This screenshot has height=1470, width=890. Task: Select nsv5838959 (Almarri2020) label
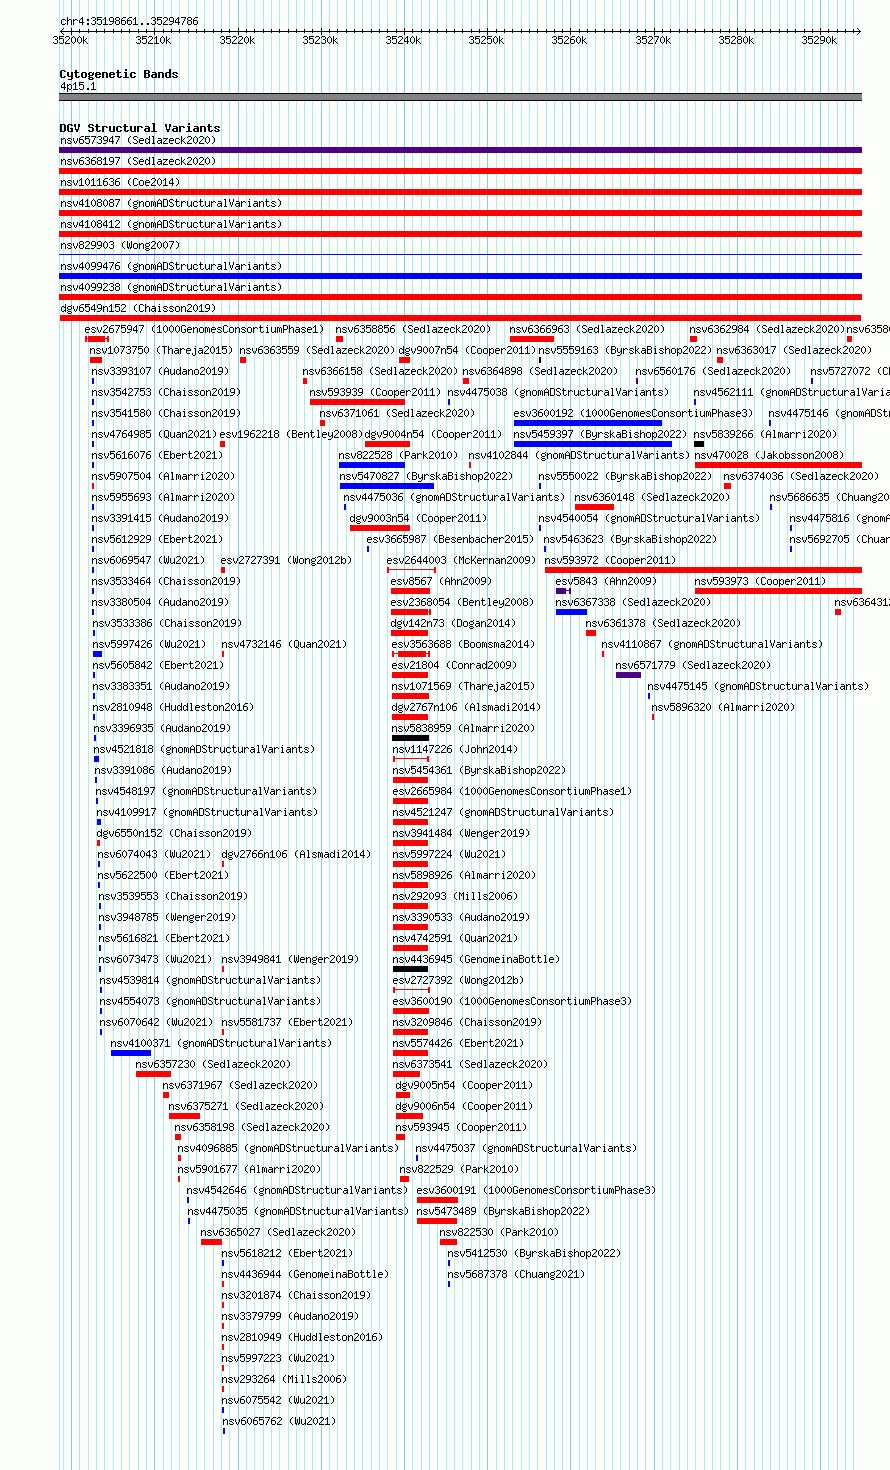(x=464, y=728)
